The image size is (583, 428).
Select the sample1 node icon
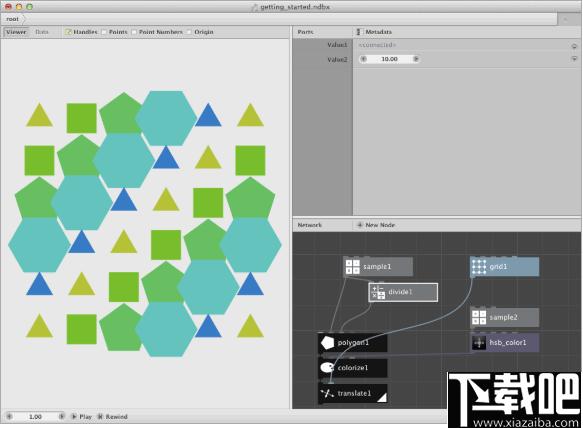pyautogui.click(x=352, y=267)
